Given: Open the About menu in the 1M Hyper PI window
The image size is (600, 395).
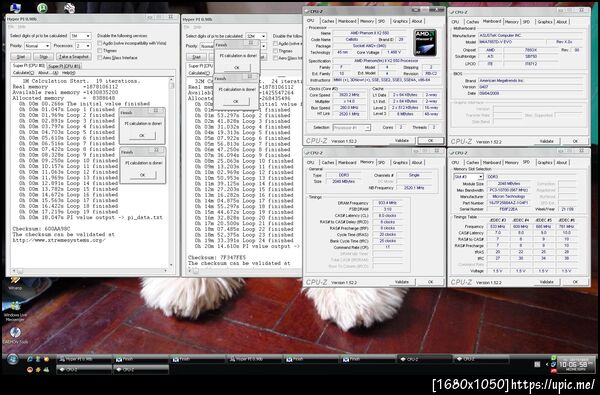Looking at the screenshot, I should [48, 73].
